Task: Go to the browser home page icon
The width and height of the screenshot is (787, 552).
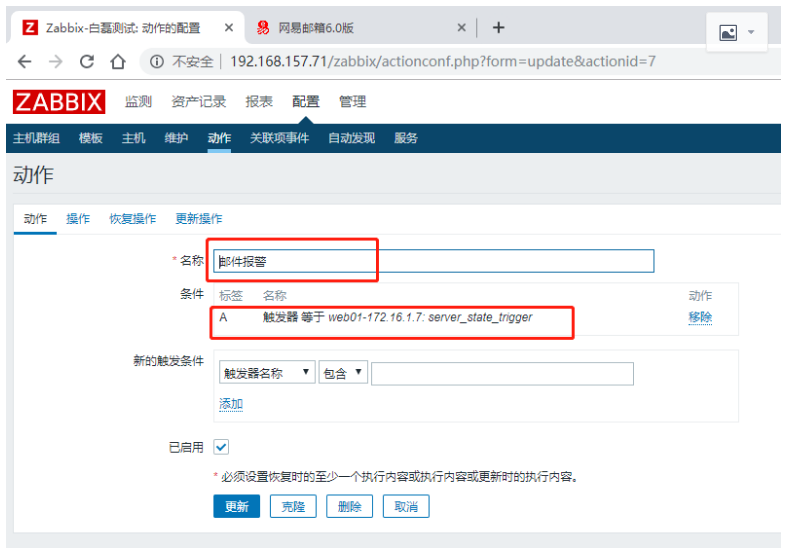Action: pyautogui.click(x=118, y=62)
